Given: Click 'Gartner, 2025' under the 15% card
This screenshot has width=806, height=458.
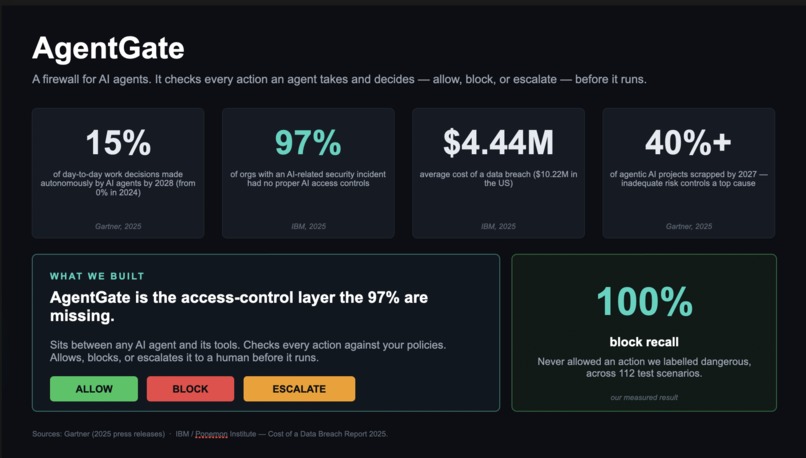Looking at the screenshot, I should point(118,226).
